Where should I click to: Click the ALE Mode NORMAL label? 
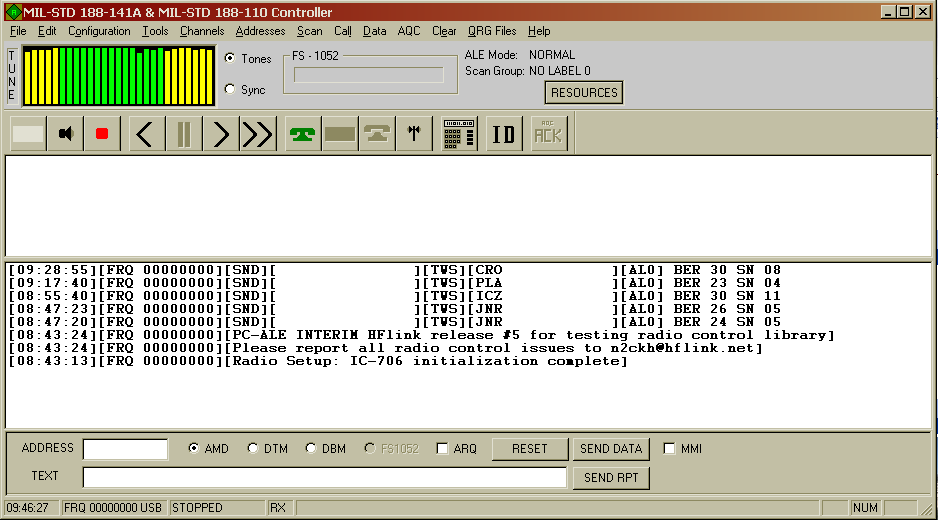click(520, 54)
